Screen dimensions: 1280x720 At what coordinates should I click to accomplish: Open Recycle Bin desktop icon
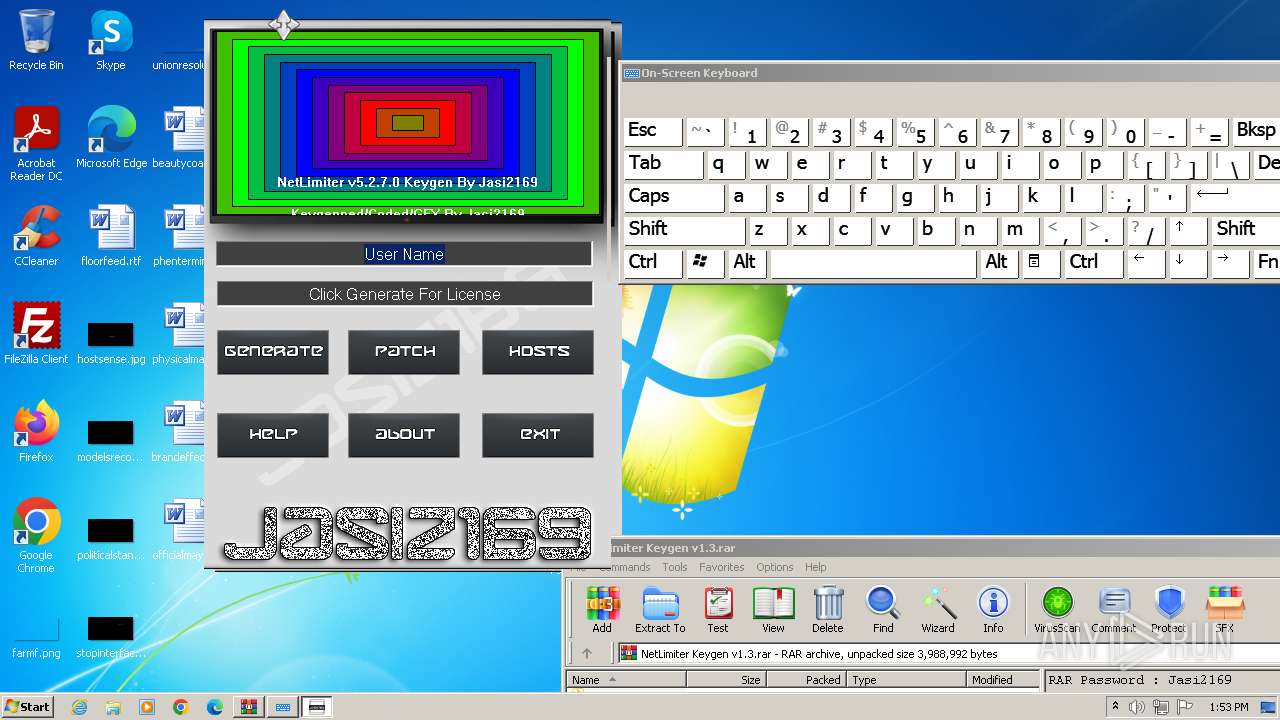pyautogui.click(x=36, y=40)
